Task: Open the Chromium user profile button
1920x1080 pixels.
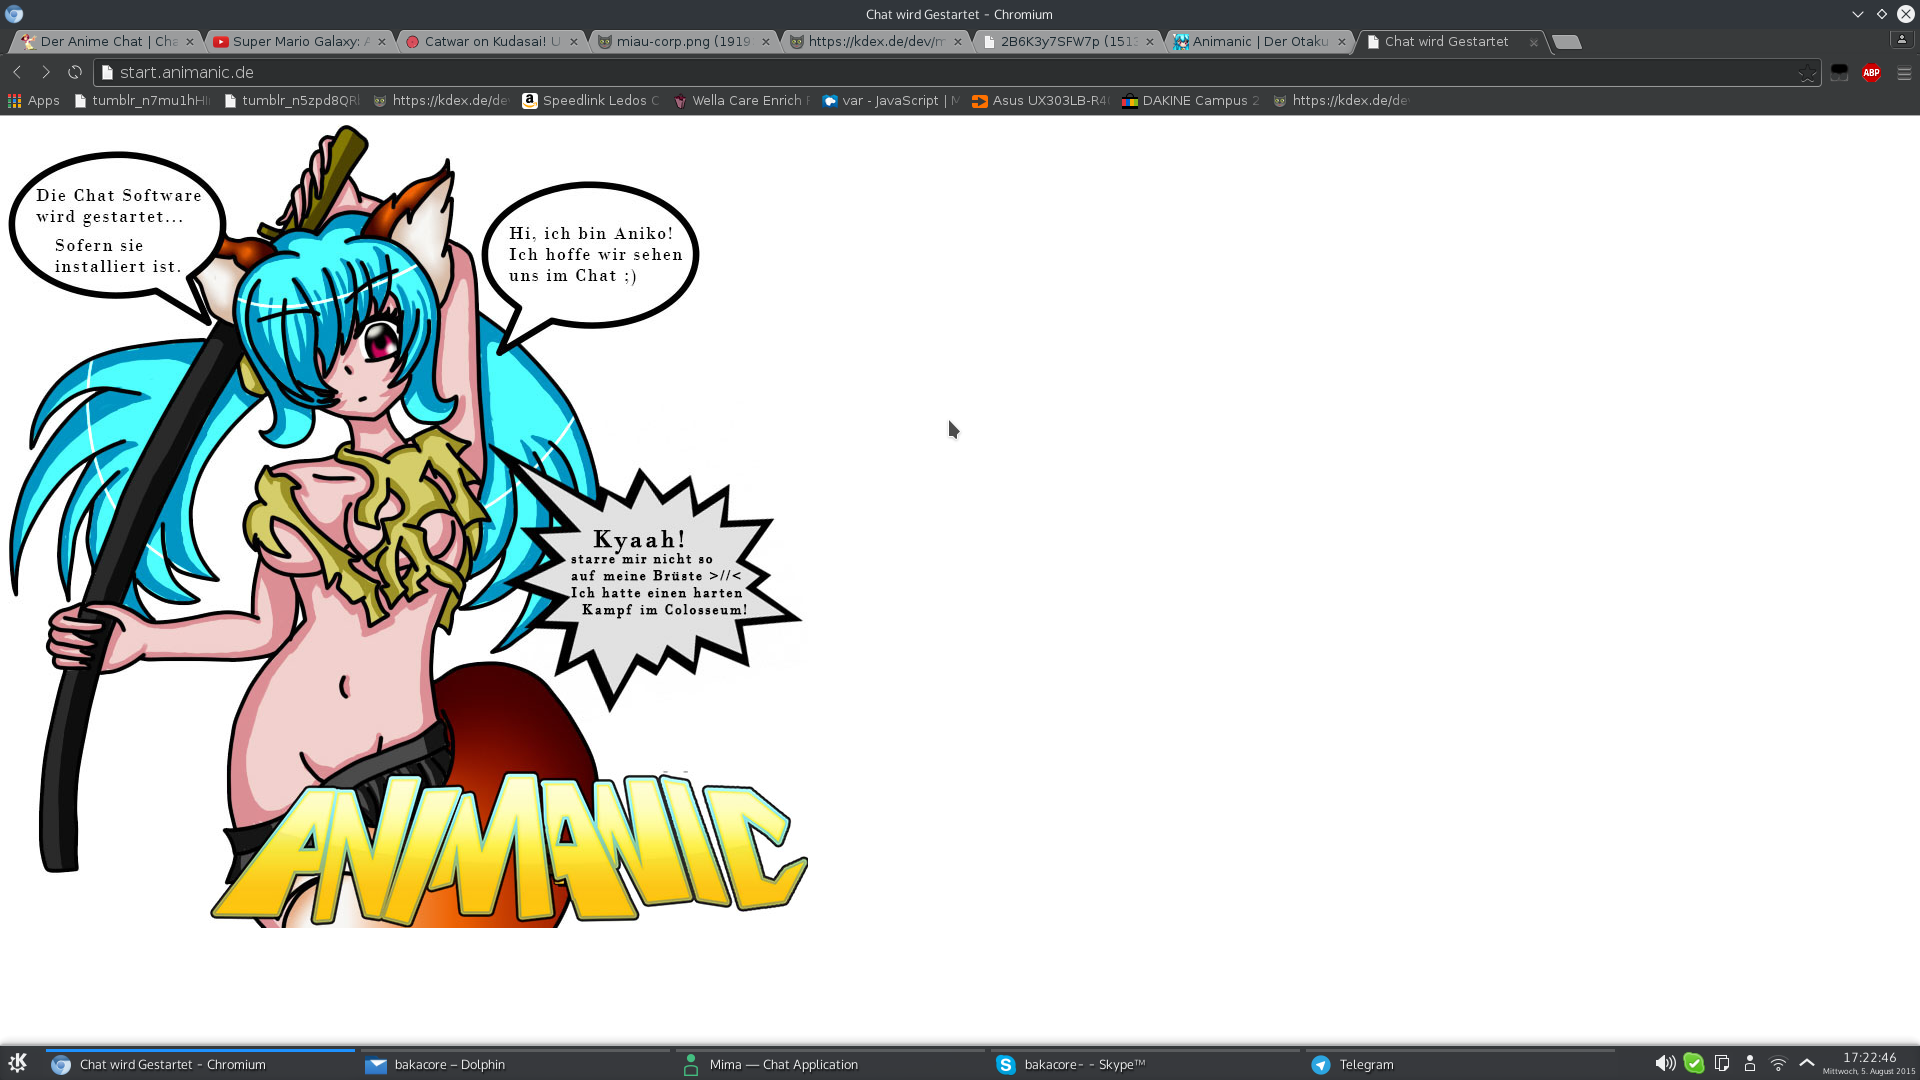Action: click(x=1901, y=39)
